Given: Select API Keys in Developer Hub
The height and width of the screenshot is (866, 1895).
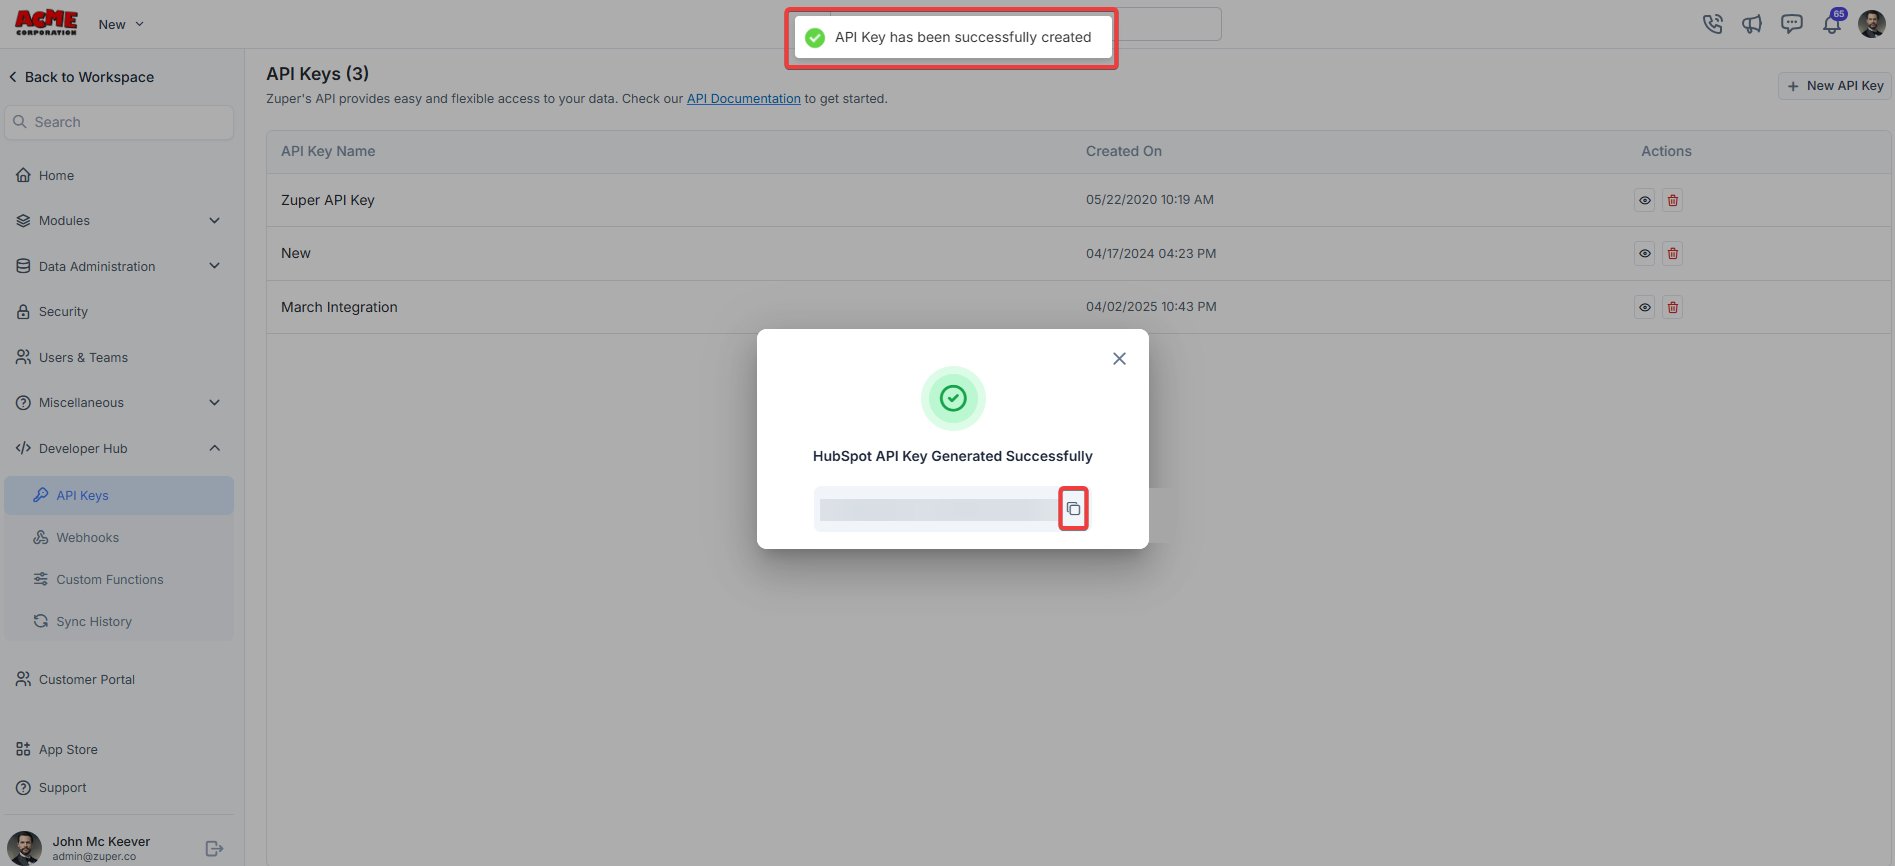Looking at the screenshot, I should coord(119,495).
